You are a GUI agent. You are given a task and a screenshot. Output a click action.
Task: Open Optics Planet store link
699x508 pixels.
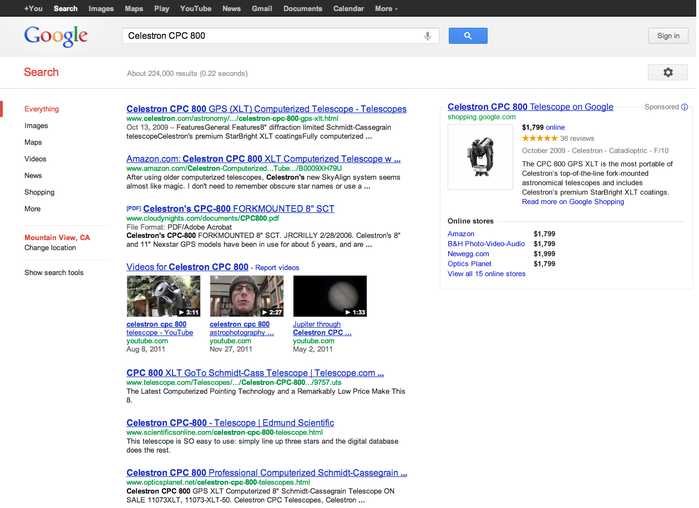469,264
